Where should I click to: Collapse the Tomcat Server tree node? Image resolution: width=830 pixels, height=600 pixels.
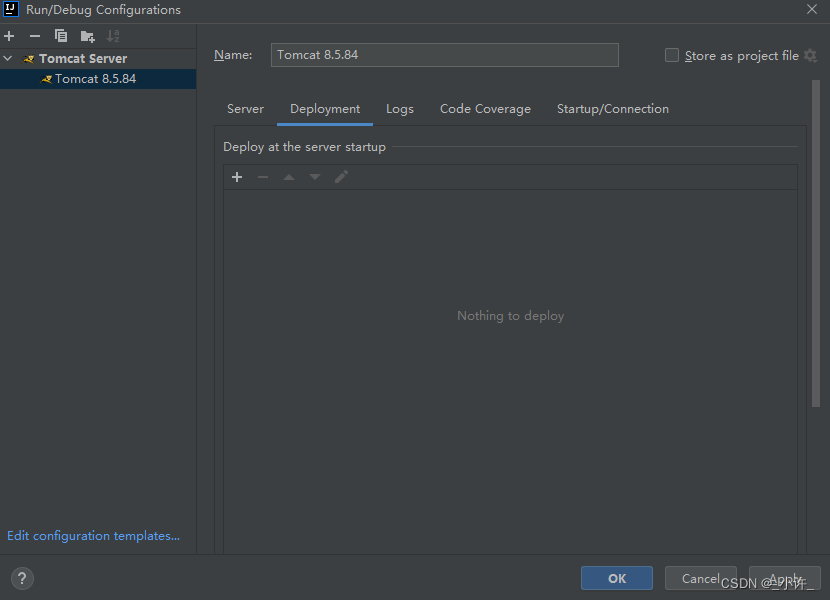point(7,58)
